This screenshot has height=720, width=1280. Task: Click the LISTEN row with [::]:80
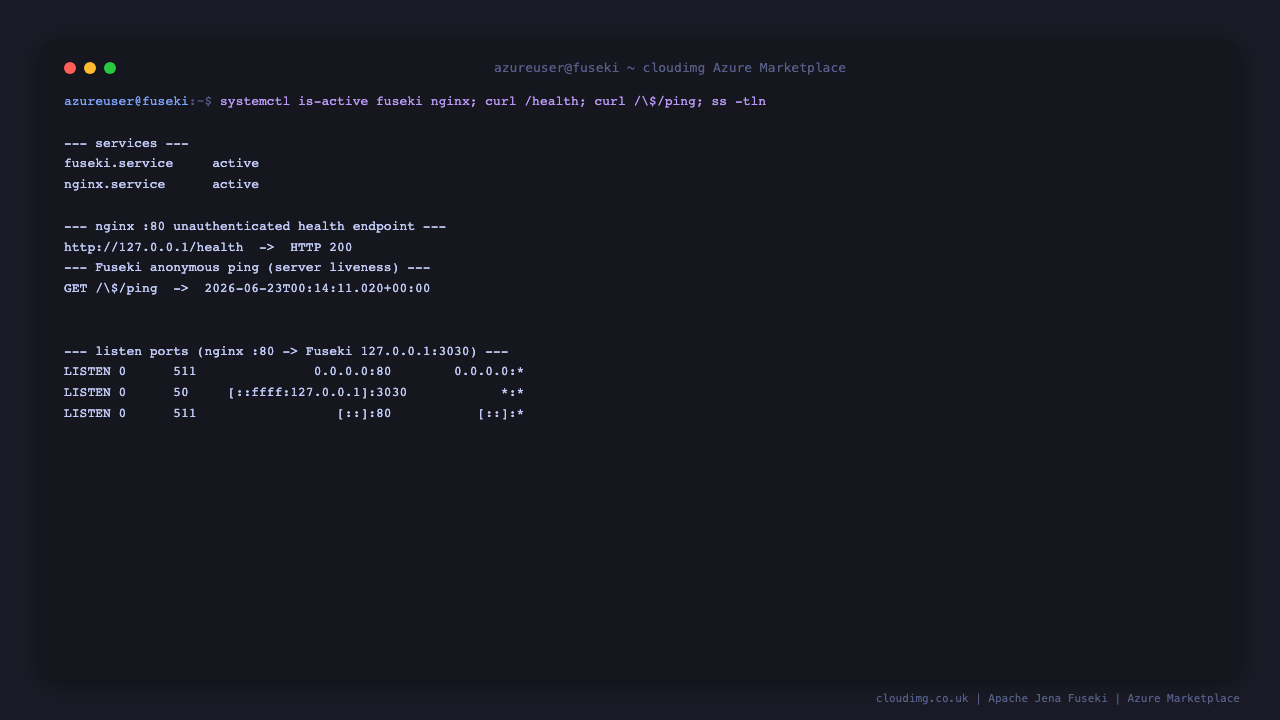pyautogui.click(x=294, y=413)
